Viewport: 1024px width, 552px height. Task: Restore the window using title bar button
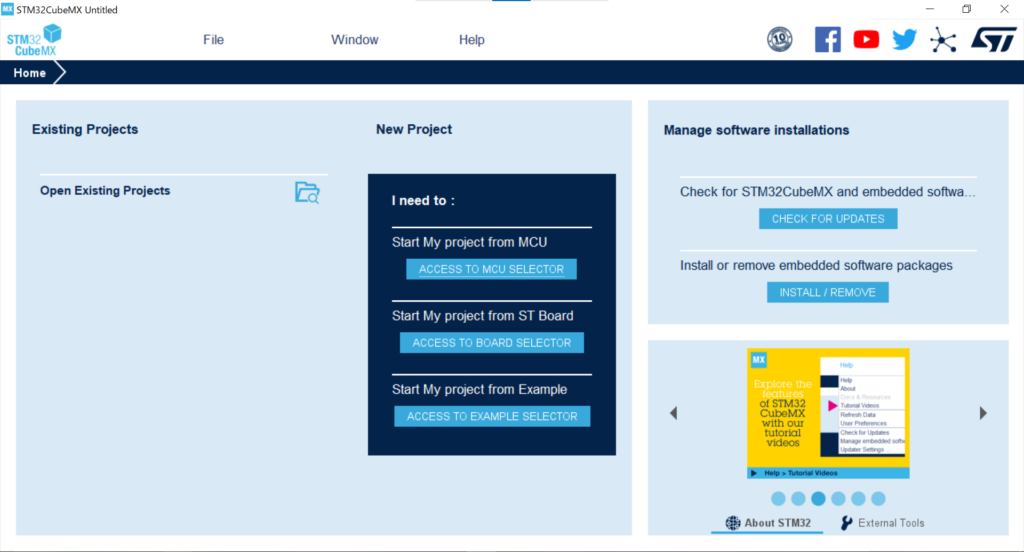coord(967,9)
